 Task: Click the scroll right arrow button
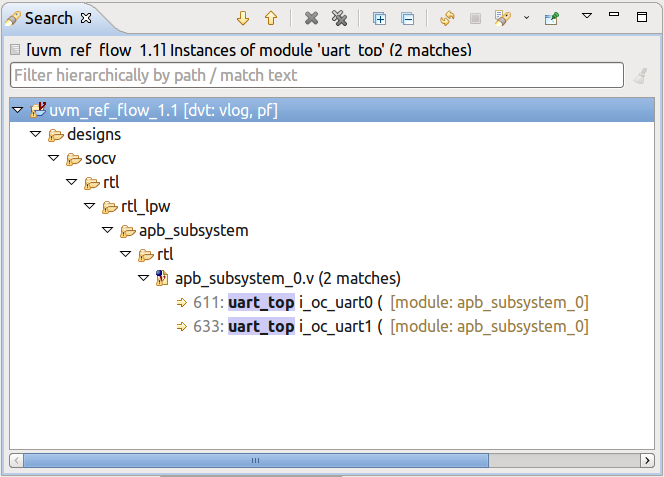point(647,460)
